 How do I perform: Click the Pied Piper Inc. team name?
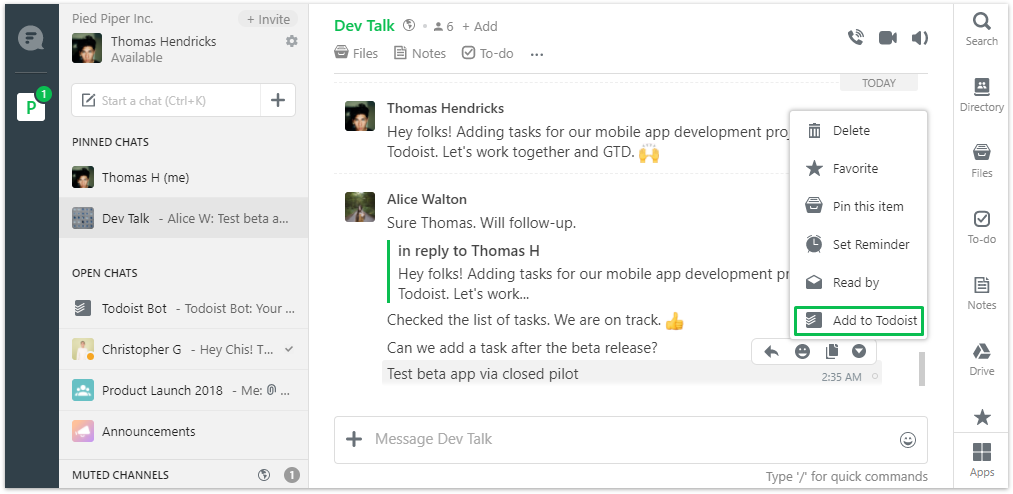tap(112, 19)
